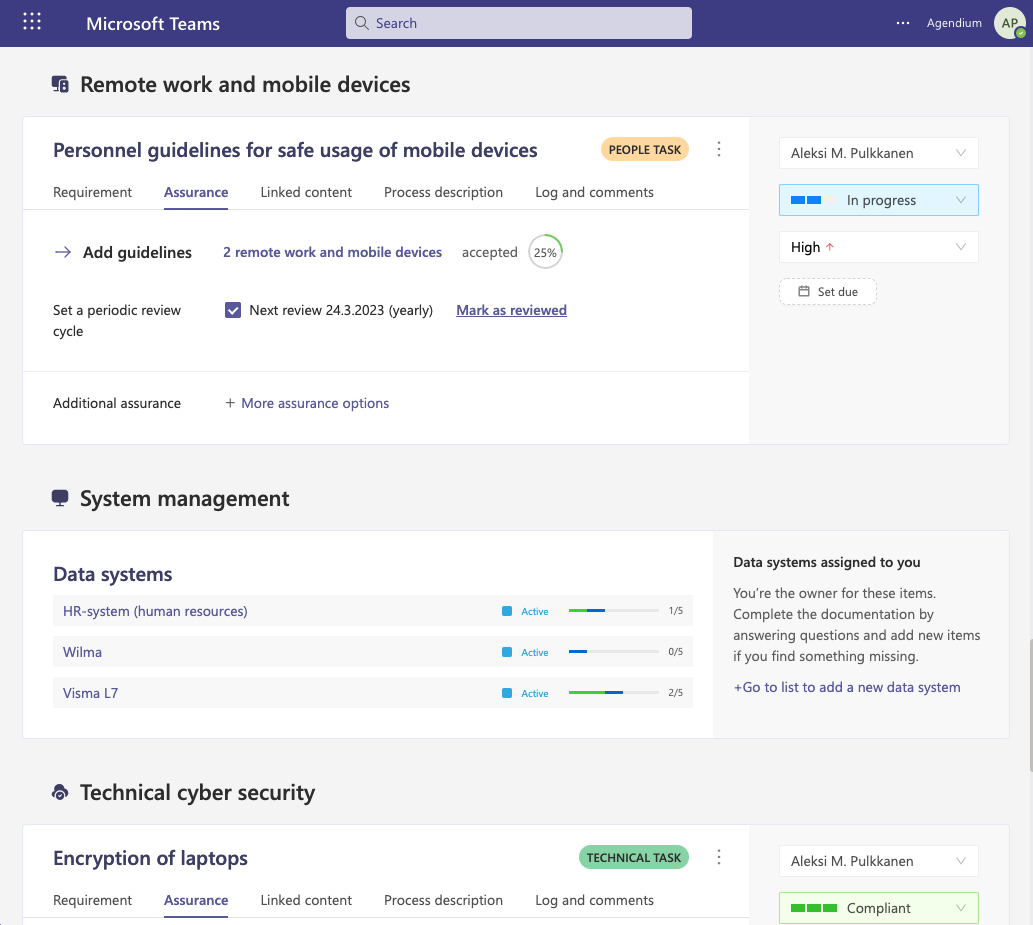The image size is (1033, 925).
Task: Click the PEOPLE TASK badge
Action: pyautogui.click(x=644, y=150)
